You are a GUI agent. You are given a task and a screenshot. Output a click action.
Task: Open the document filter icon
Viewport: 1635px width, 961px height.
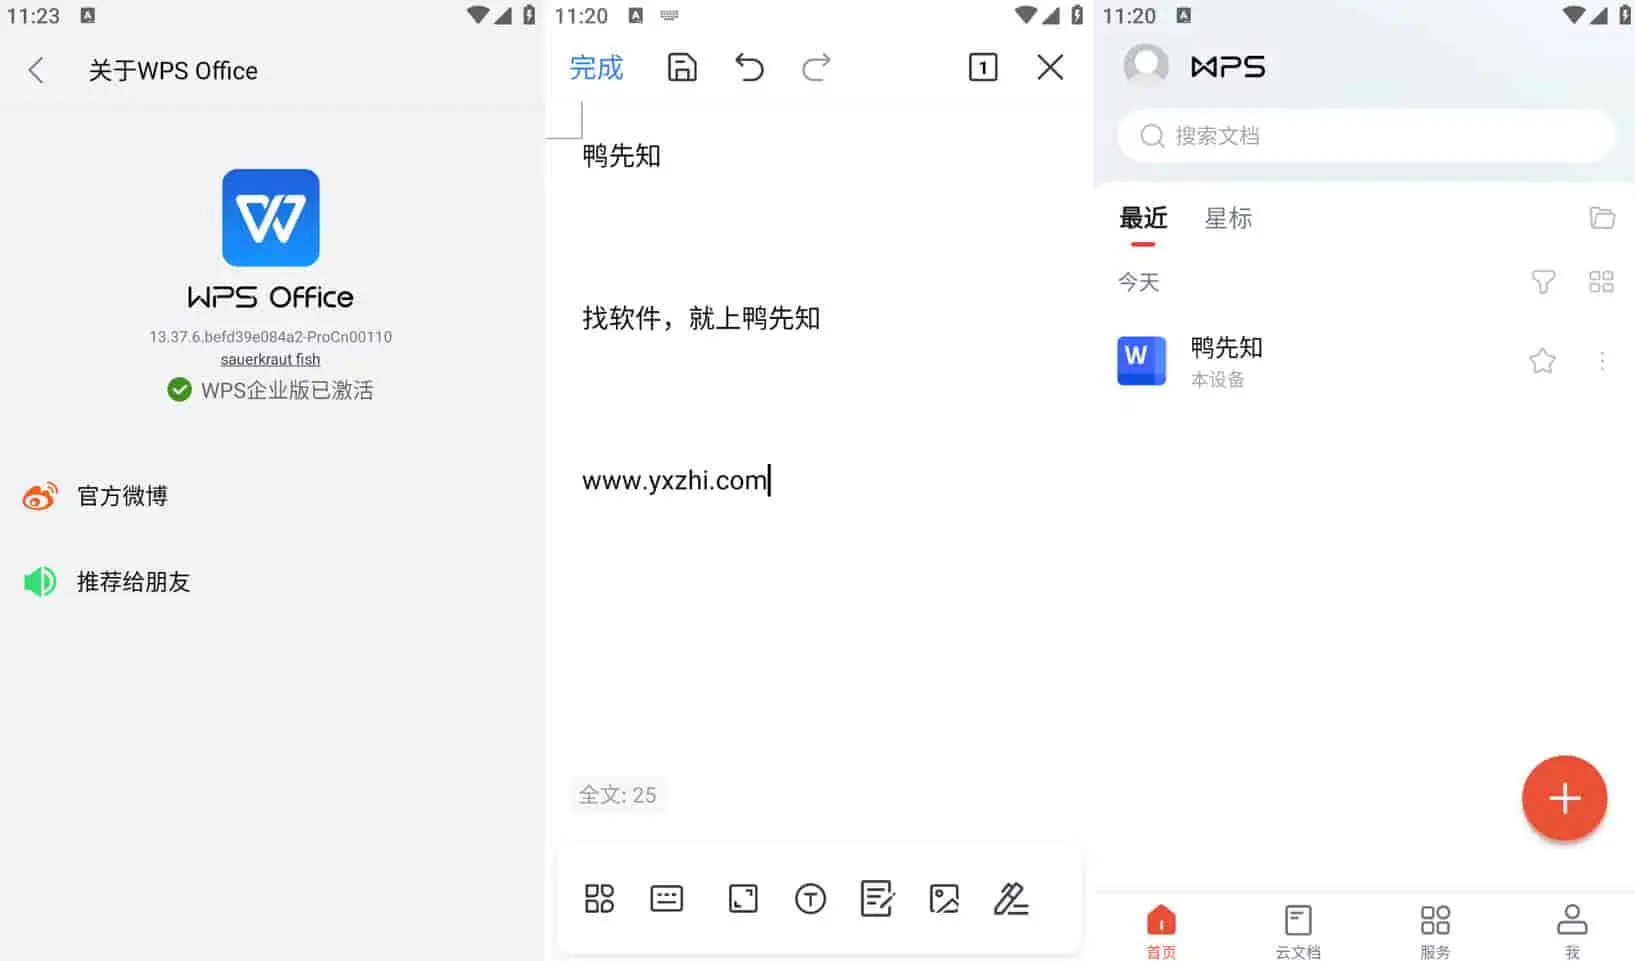1543,283
